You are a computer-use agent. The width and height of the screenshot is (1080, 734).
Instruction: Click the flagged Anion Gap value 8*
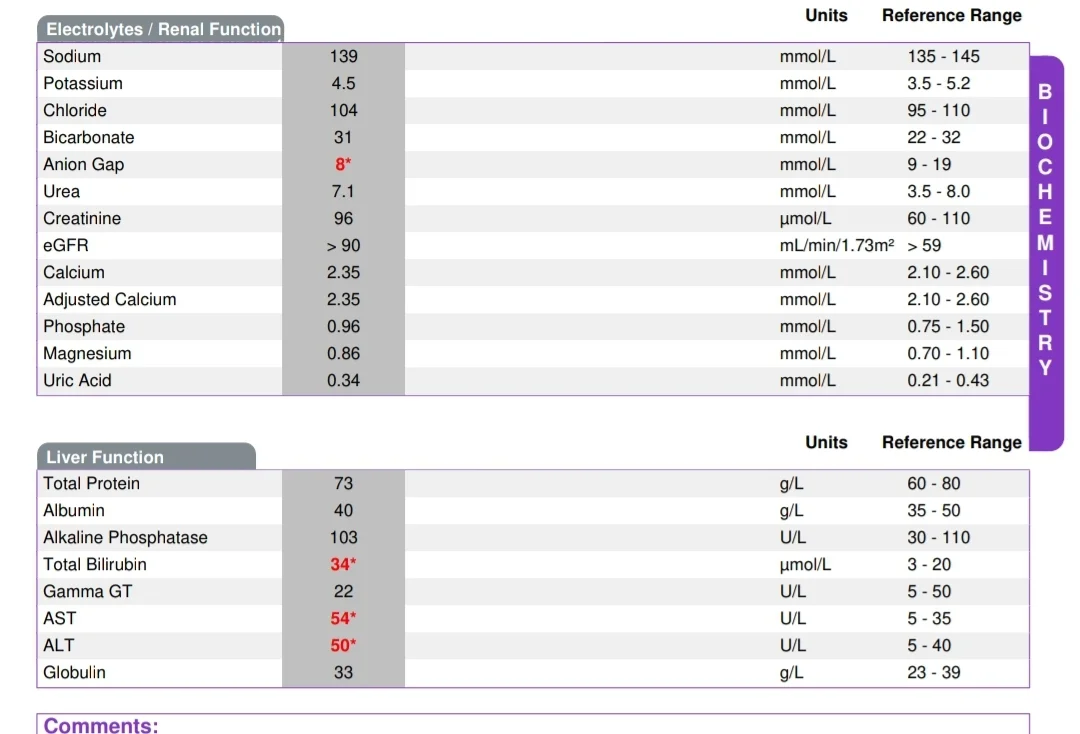(x=343, y=165)
